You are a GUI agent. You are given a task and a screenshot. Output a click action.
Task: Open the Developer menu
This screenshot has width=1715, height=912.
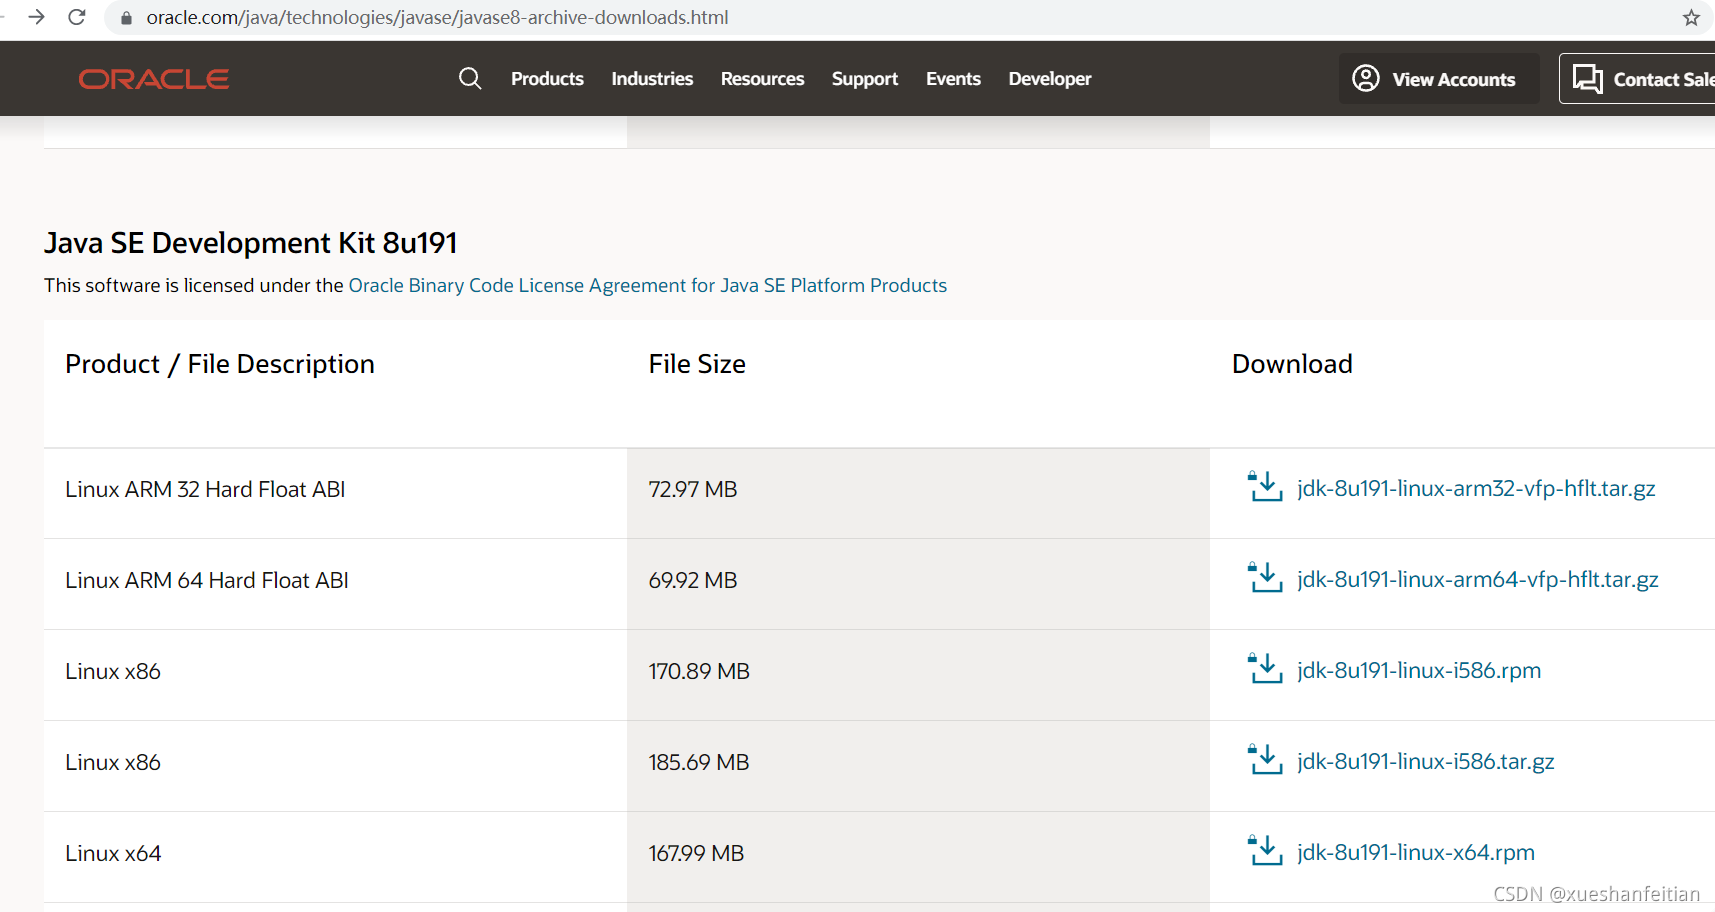click(x=1050, y=79)
